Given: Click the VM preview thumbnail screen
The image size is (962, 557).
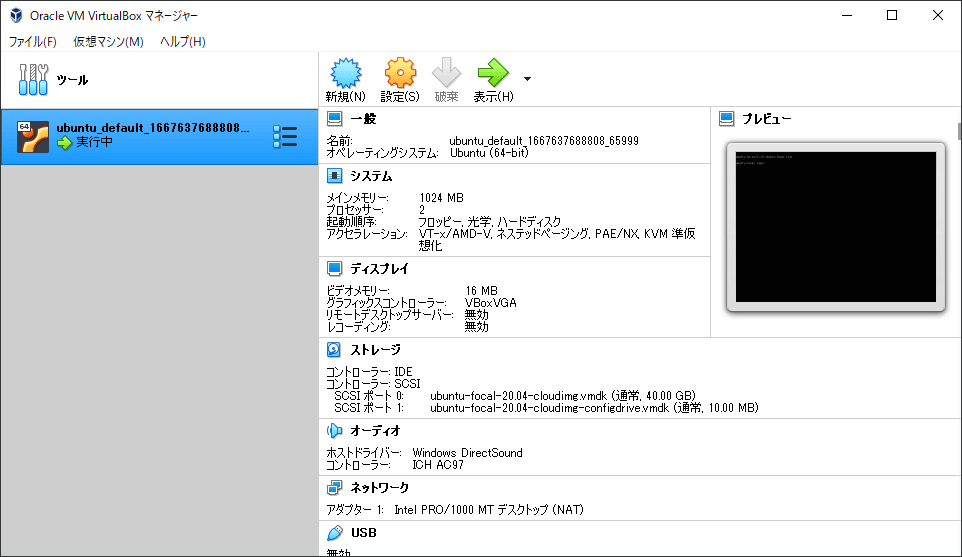Looking at the screenshot, I should pos(836,227).
